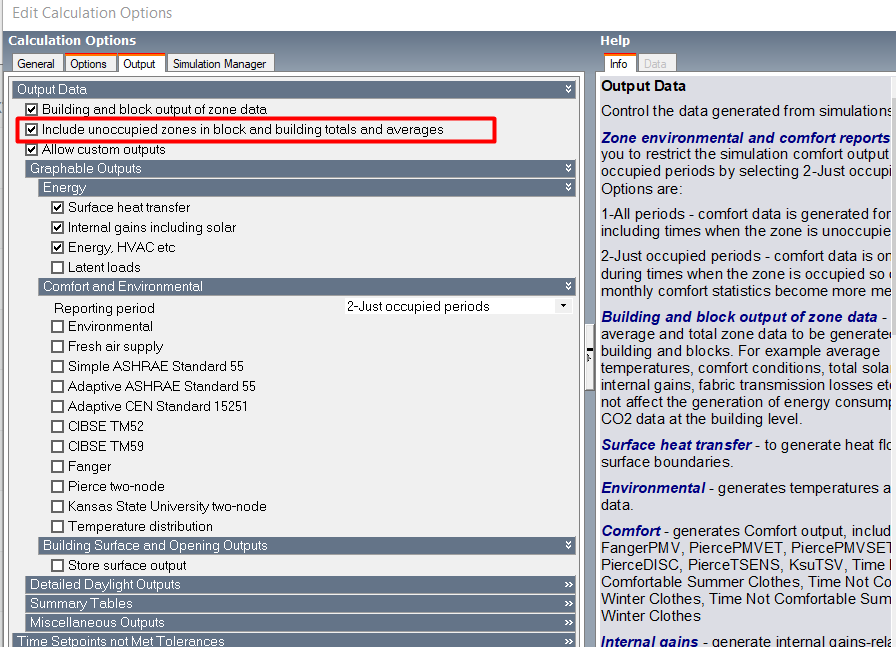Image resolution: width=896 pixels, height=647 pixels.
Task: Check Adaptive ASHRAE Standard 55
Action: (57, 386)
